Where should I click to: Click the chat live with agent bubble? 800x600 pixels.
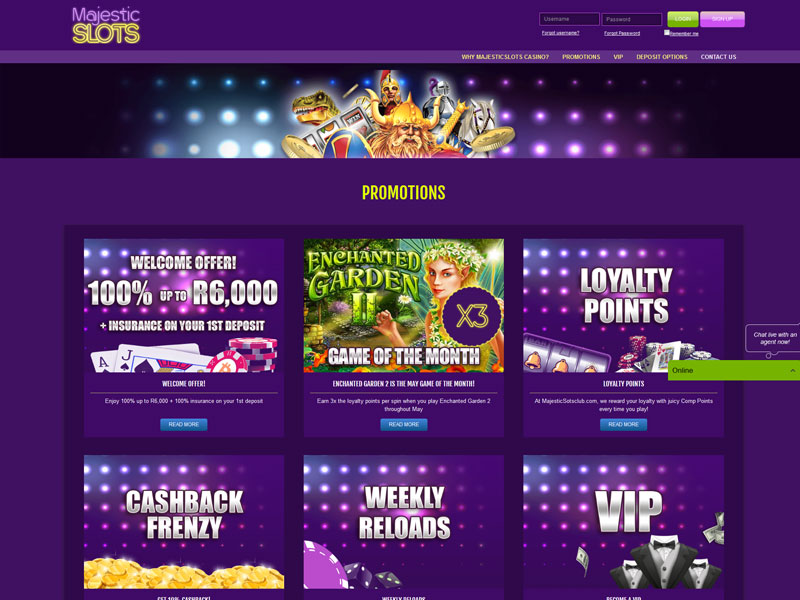pyautogui.click(x=773, y=339)
